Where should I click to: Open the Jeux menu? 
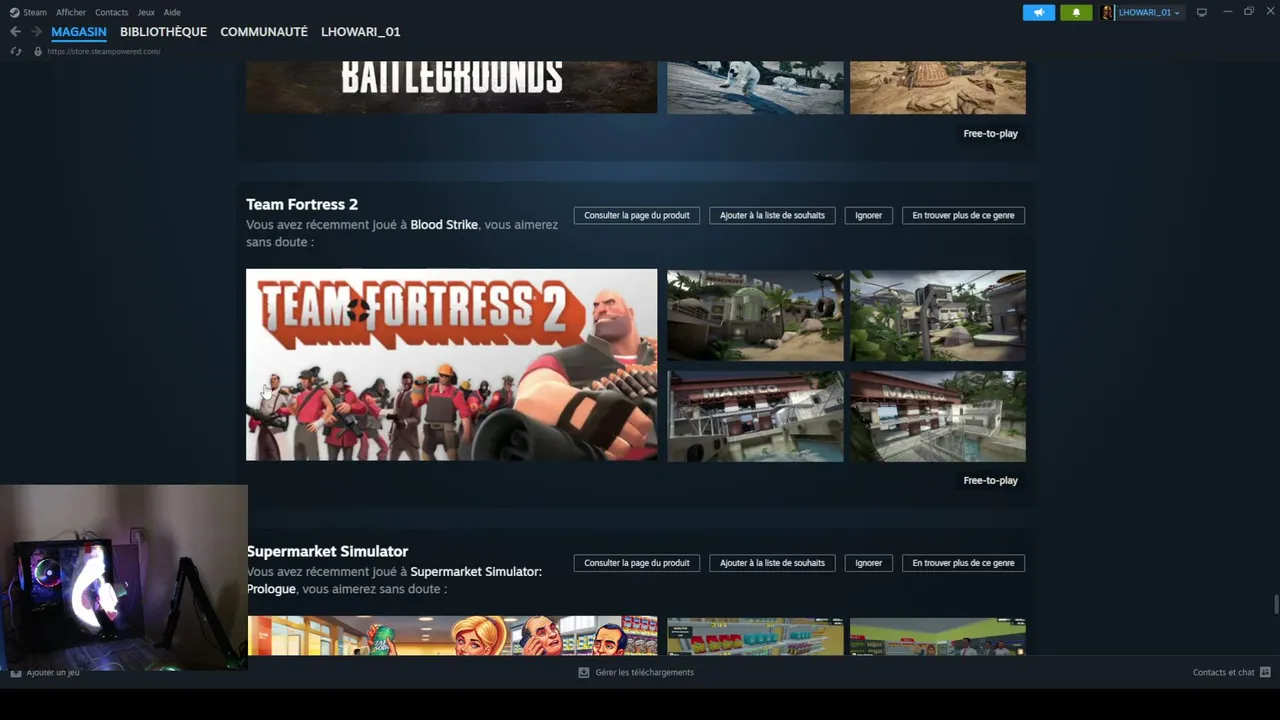[x=146, y=12]
